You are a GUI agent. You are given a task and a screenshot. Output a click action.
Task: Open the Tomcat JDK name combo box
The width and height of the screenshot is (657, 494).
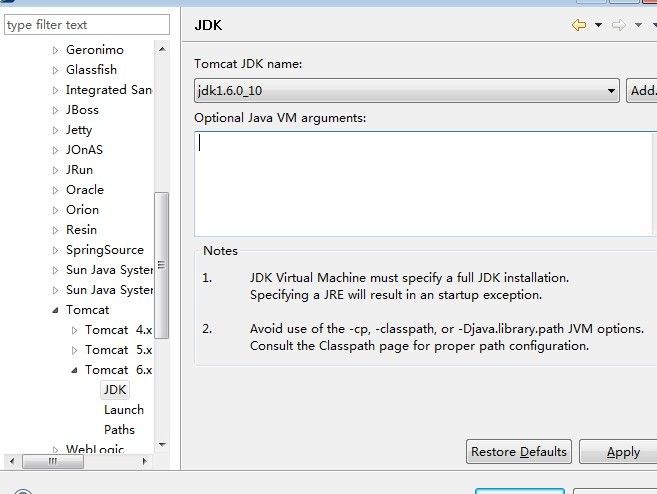point(406,91)
